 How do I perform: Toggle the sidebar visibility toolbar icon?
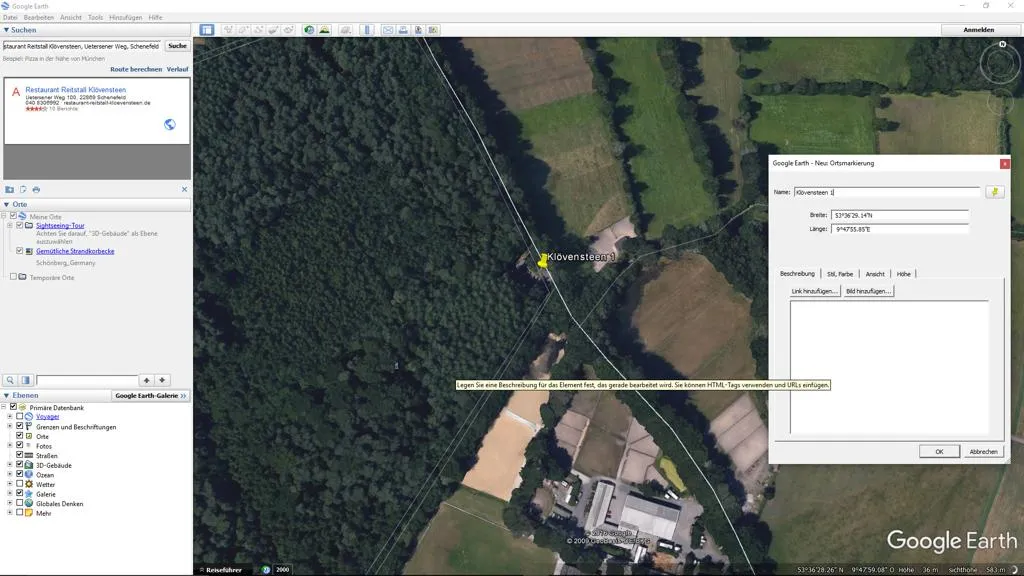tap(207, 30)
